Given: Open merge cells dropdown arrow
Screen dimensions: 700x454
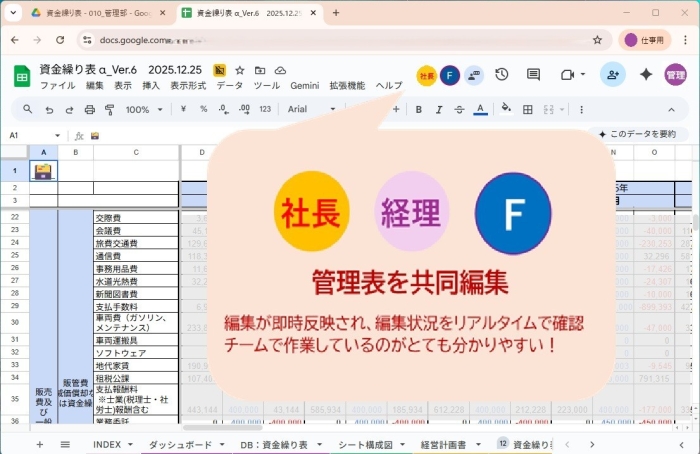Looking at the screenshot, I should point(562,109).
